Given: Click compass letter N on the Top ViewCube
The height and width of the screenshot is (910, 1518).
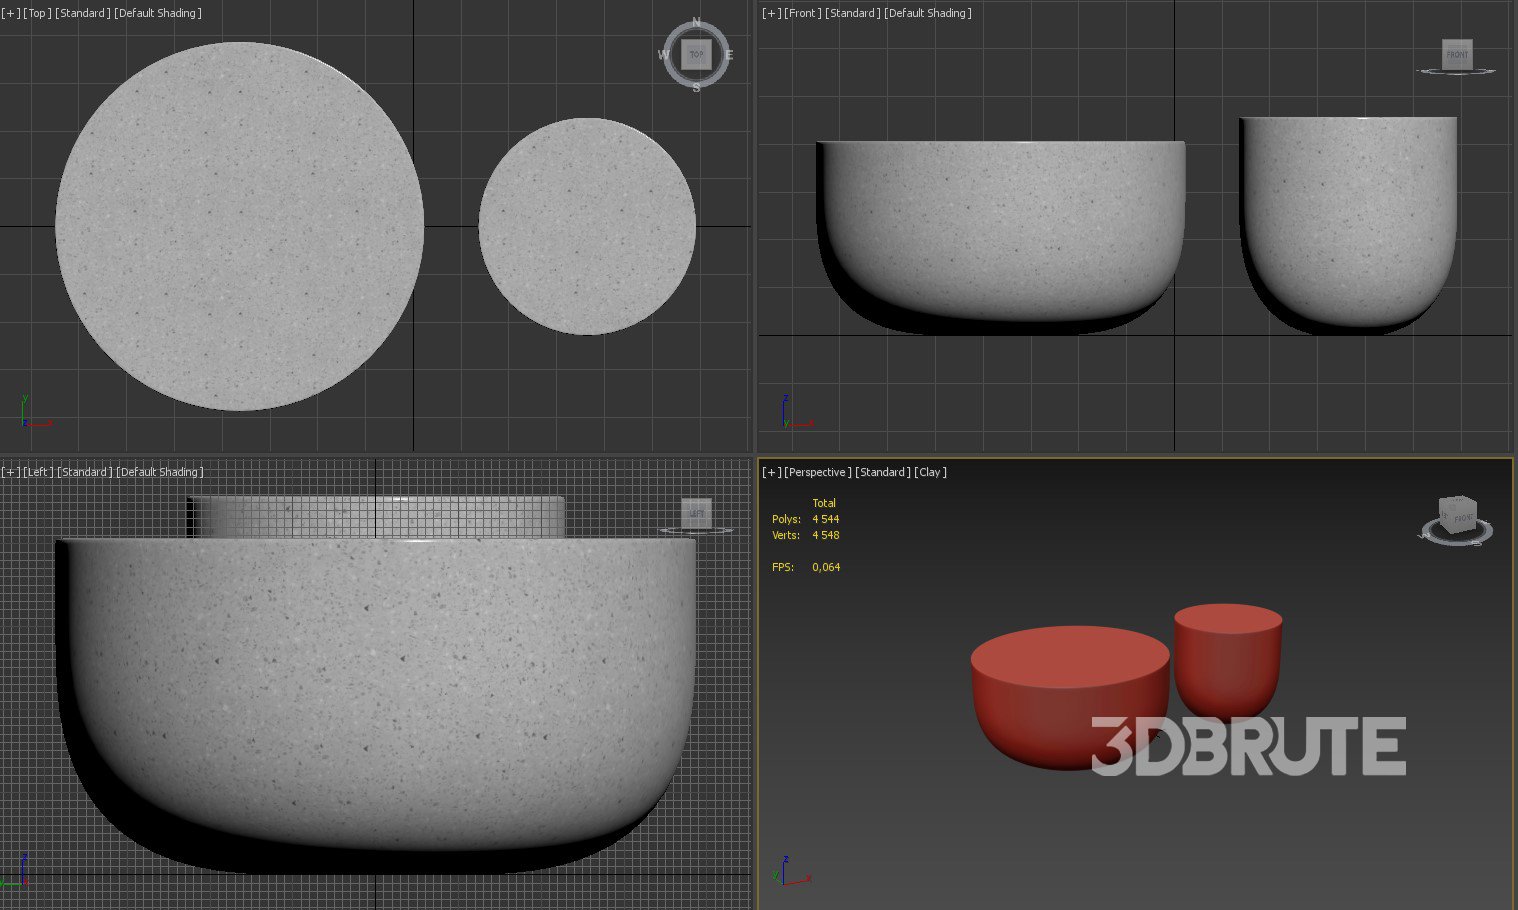Looking at the screenshot, I should tap(696, 24).
